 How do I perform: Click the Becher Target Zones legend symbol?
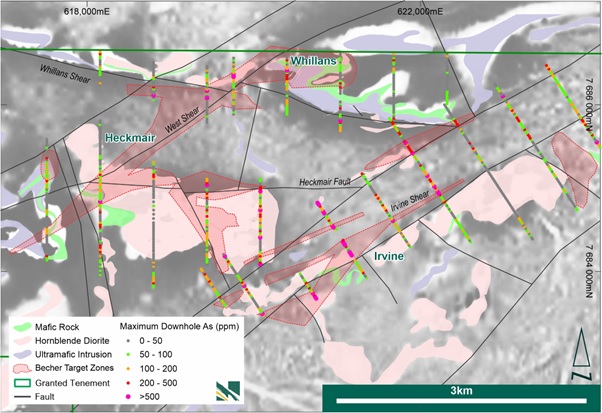[22, 368]
